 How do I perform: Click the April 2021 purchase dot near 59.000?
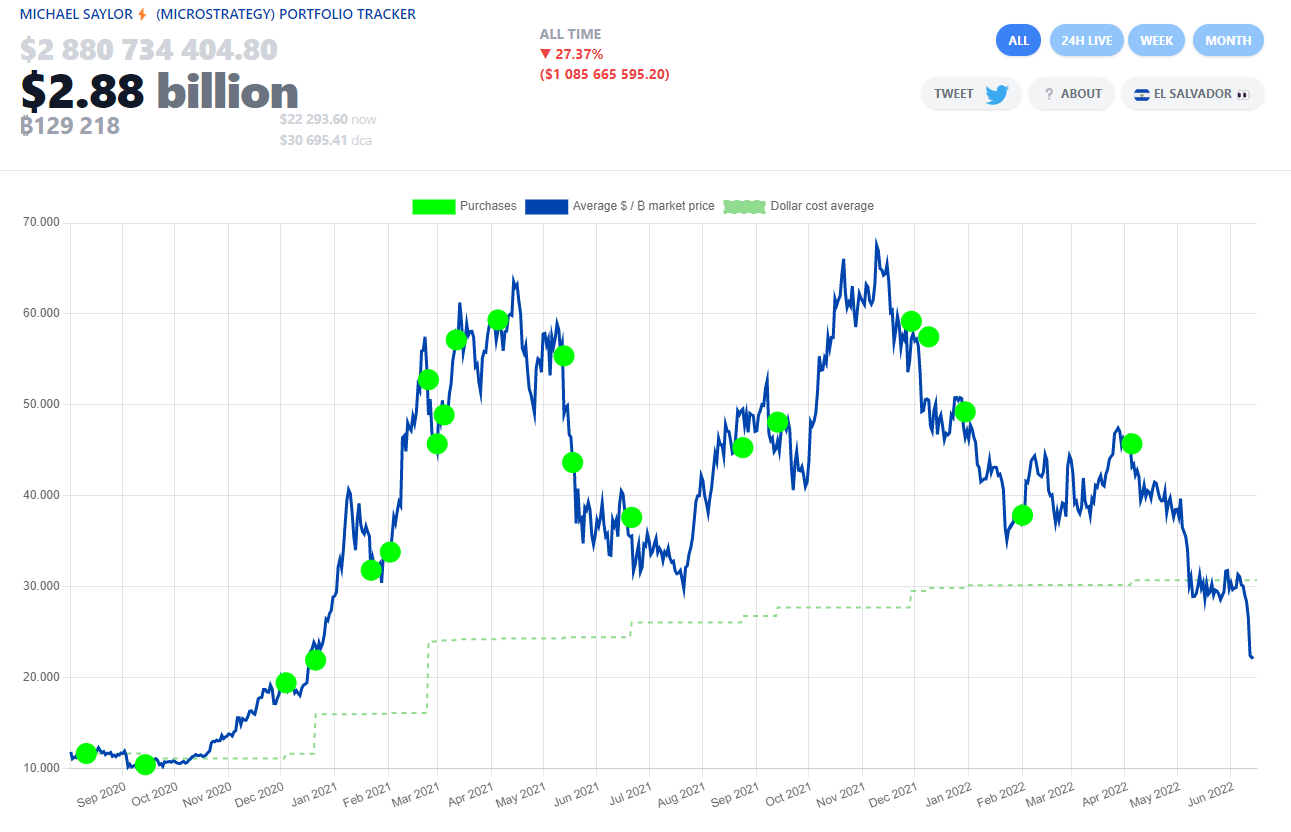tap(498, 320)
